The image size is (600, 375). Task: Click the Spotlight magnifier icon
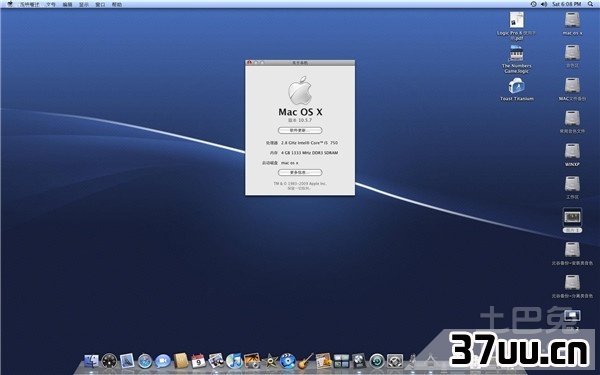click(x=590, y=4)
